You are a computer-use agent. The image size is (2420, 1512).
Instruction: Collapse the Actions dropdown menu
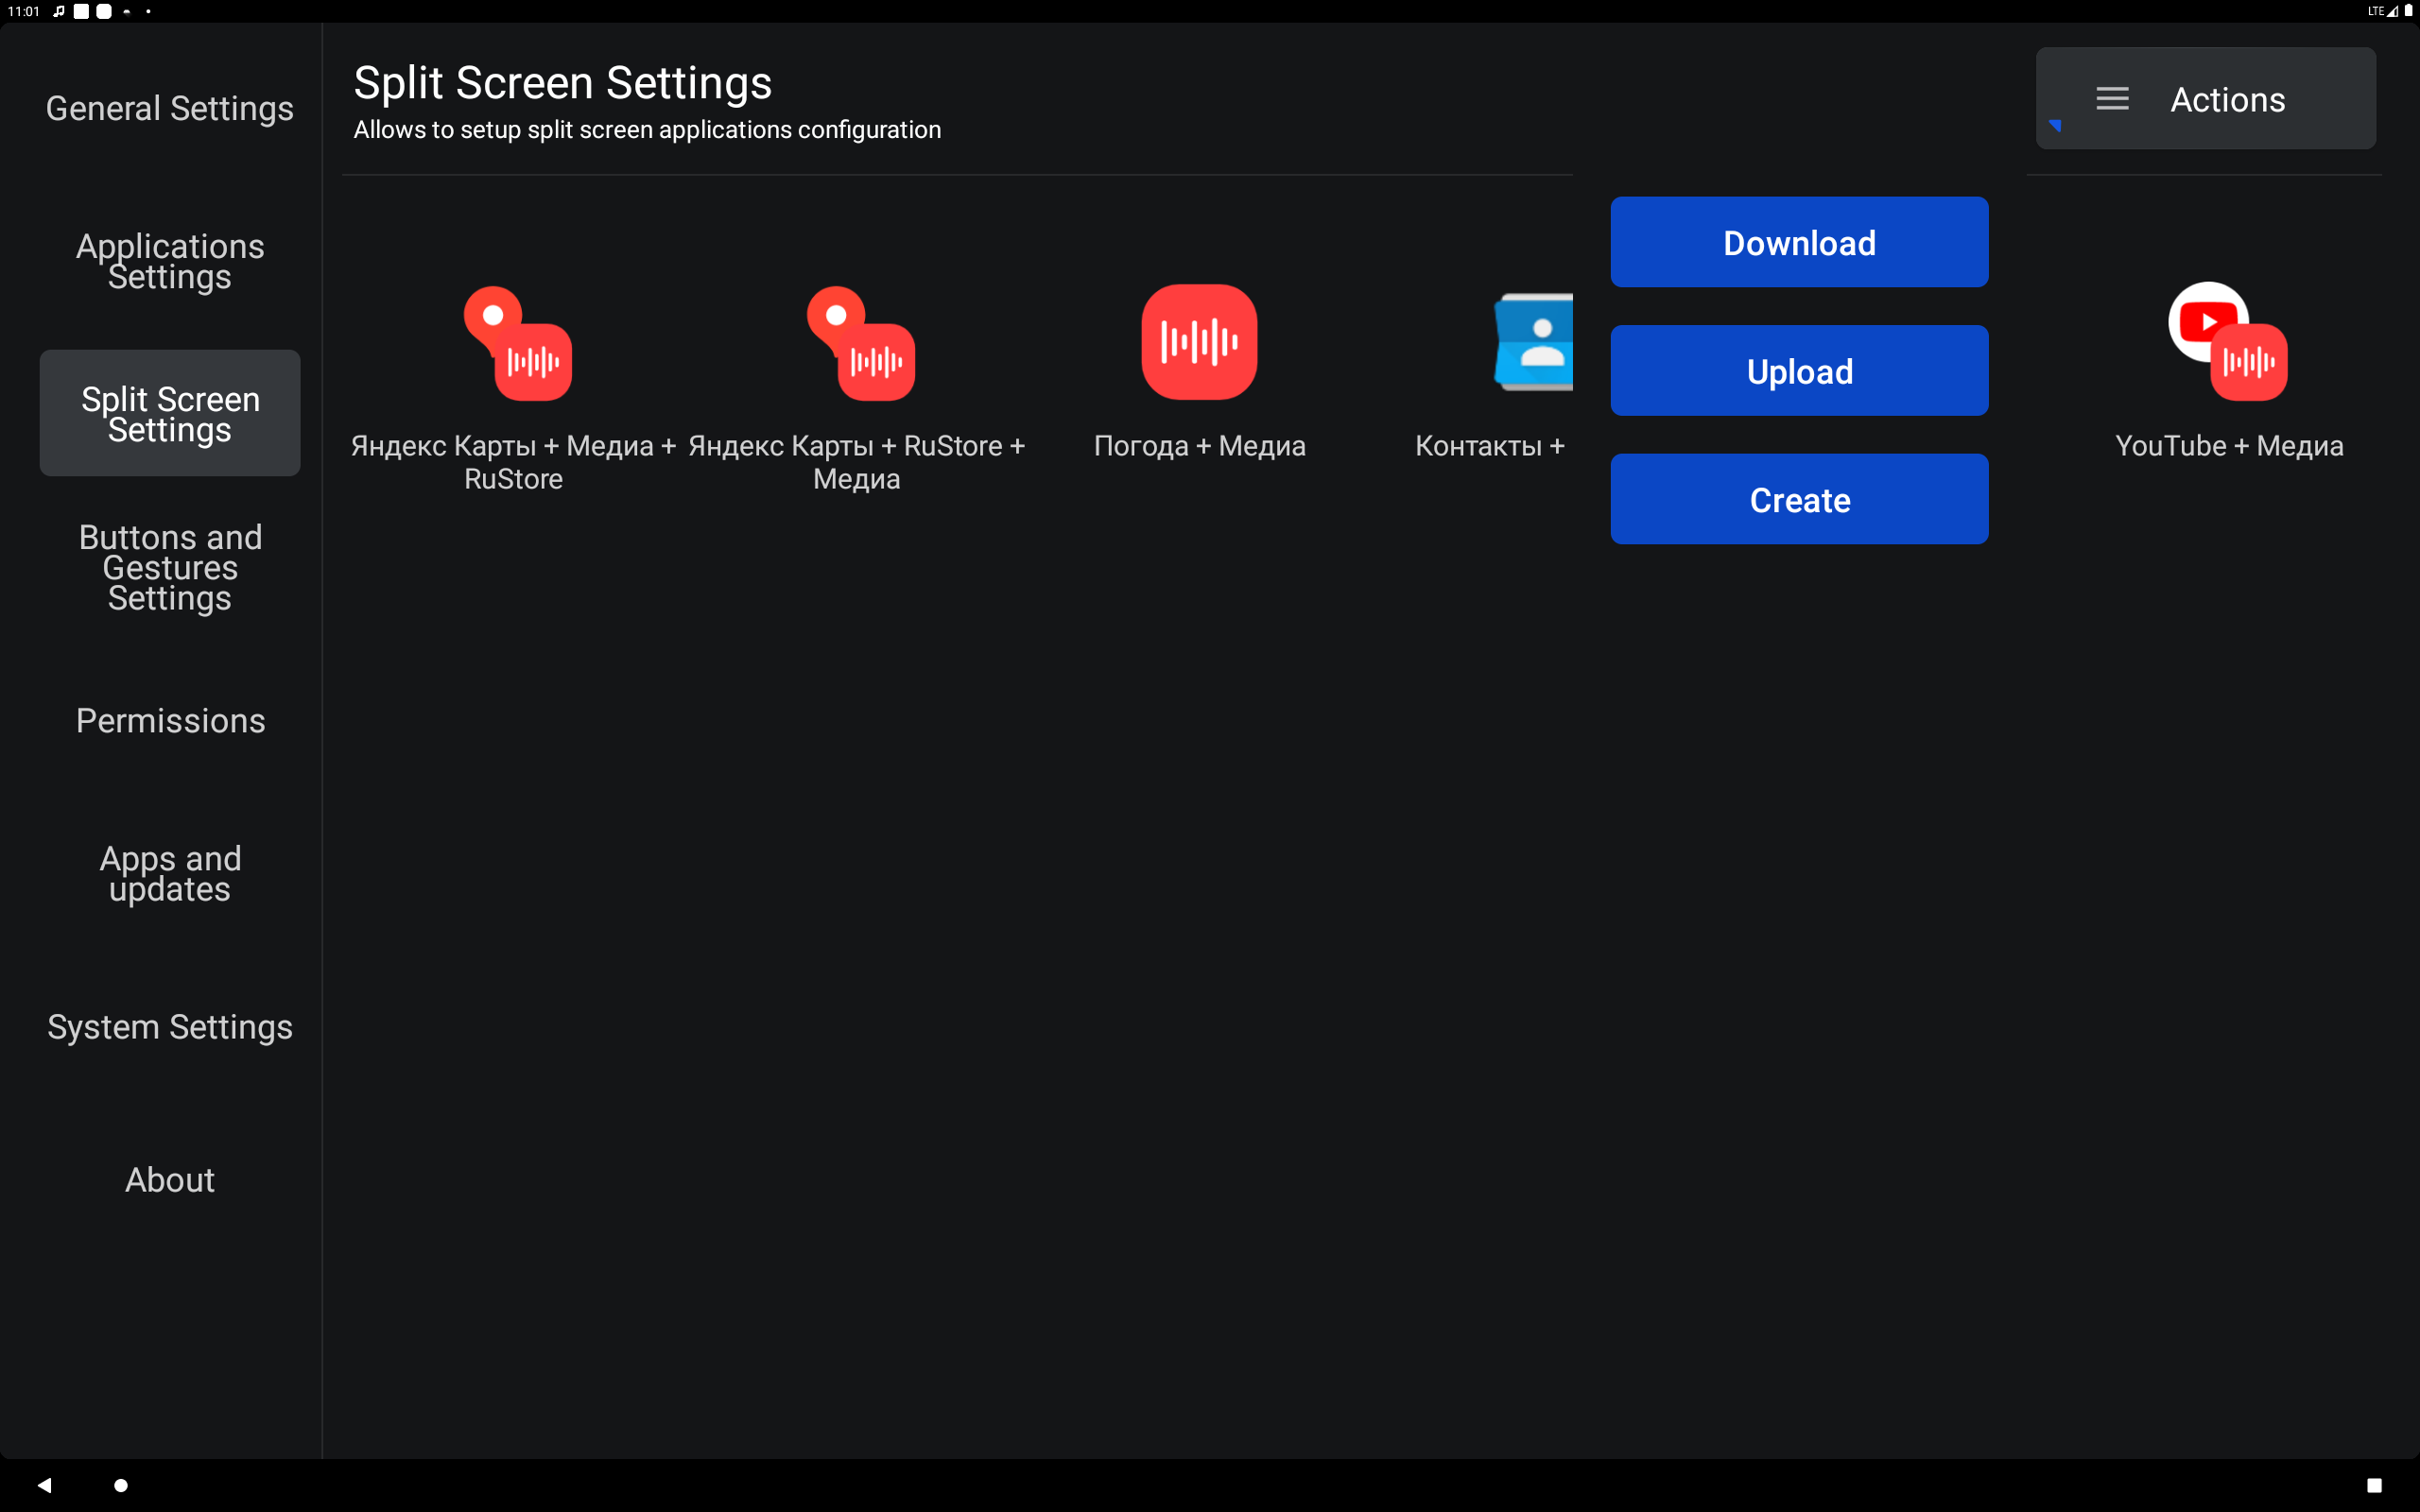click(2205, 99)
